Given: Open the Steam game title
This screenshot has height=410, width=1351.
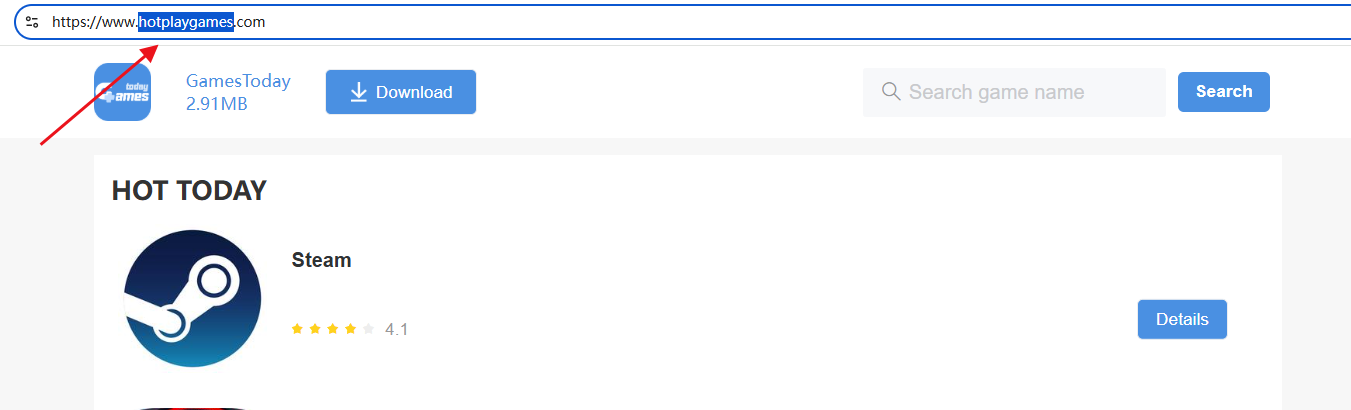Looking at the screenshot, I should click(x=321, y=260).
